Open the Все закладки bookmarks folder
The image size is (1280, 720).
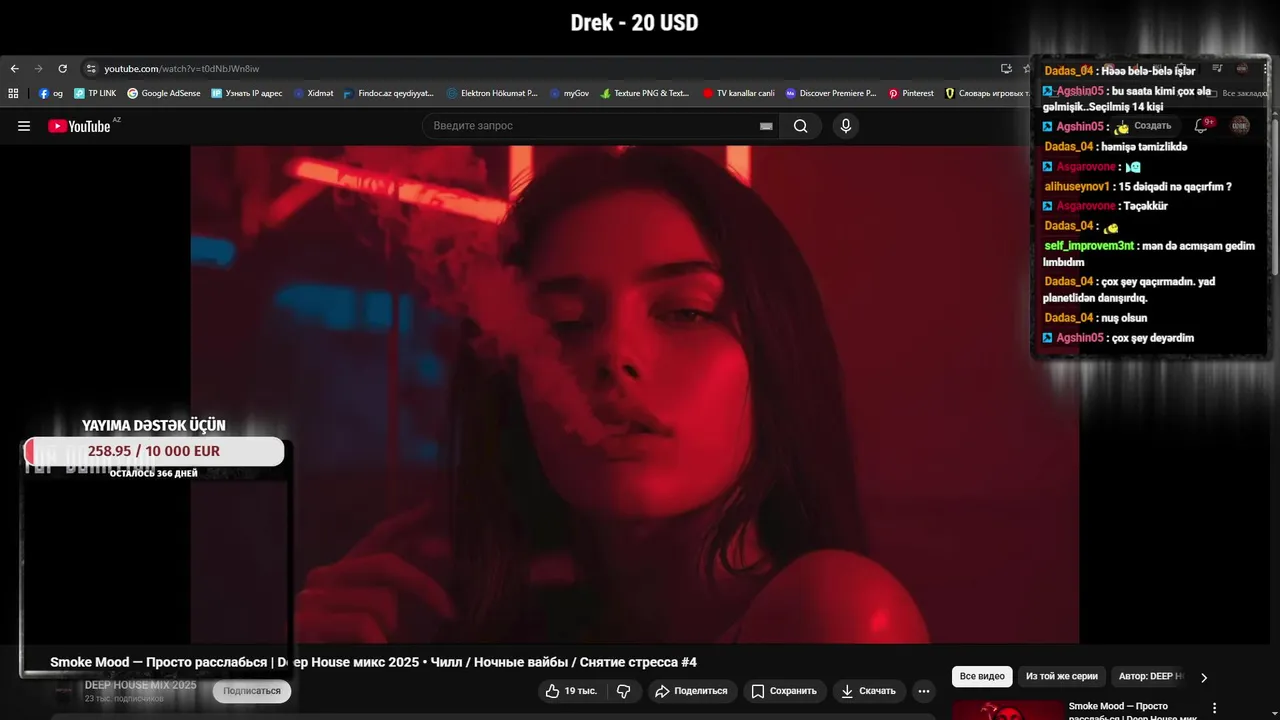(x=1237, y=93)
